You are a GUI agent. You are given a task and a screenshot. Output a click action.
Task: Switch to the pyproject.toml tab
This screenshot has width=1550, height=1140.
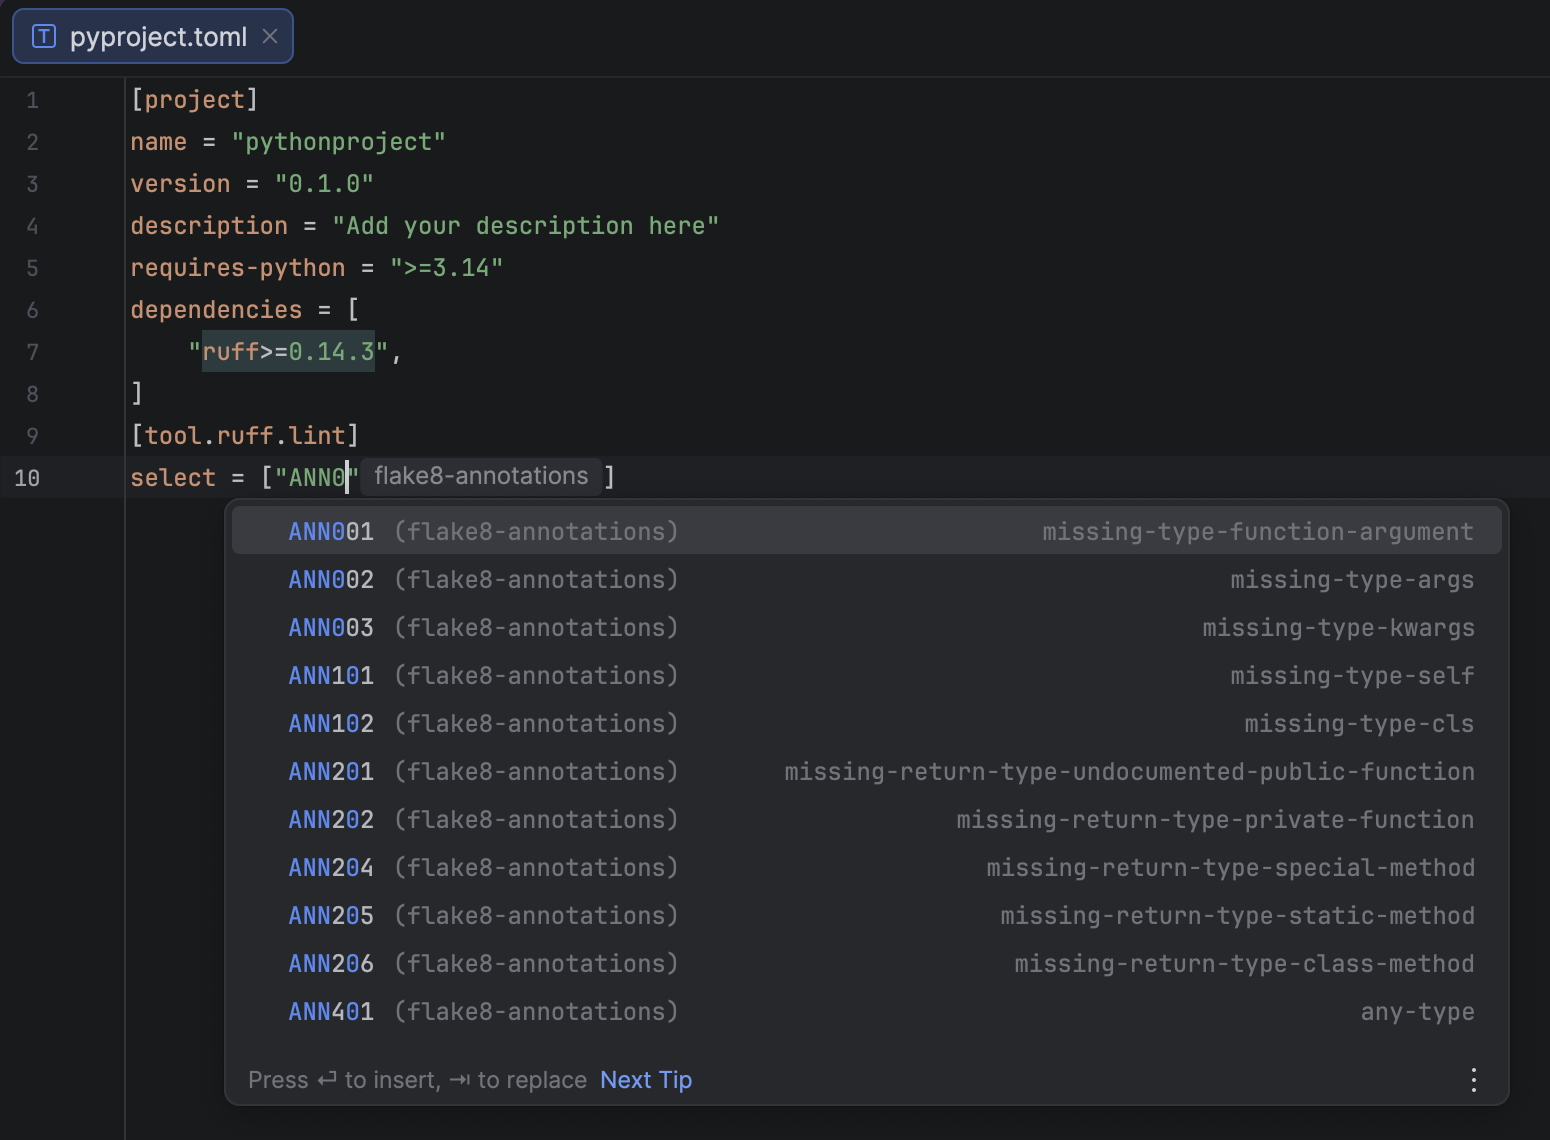tap(155, 36)
